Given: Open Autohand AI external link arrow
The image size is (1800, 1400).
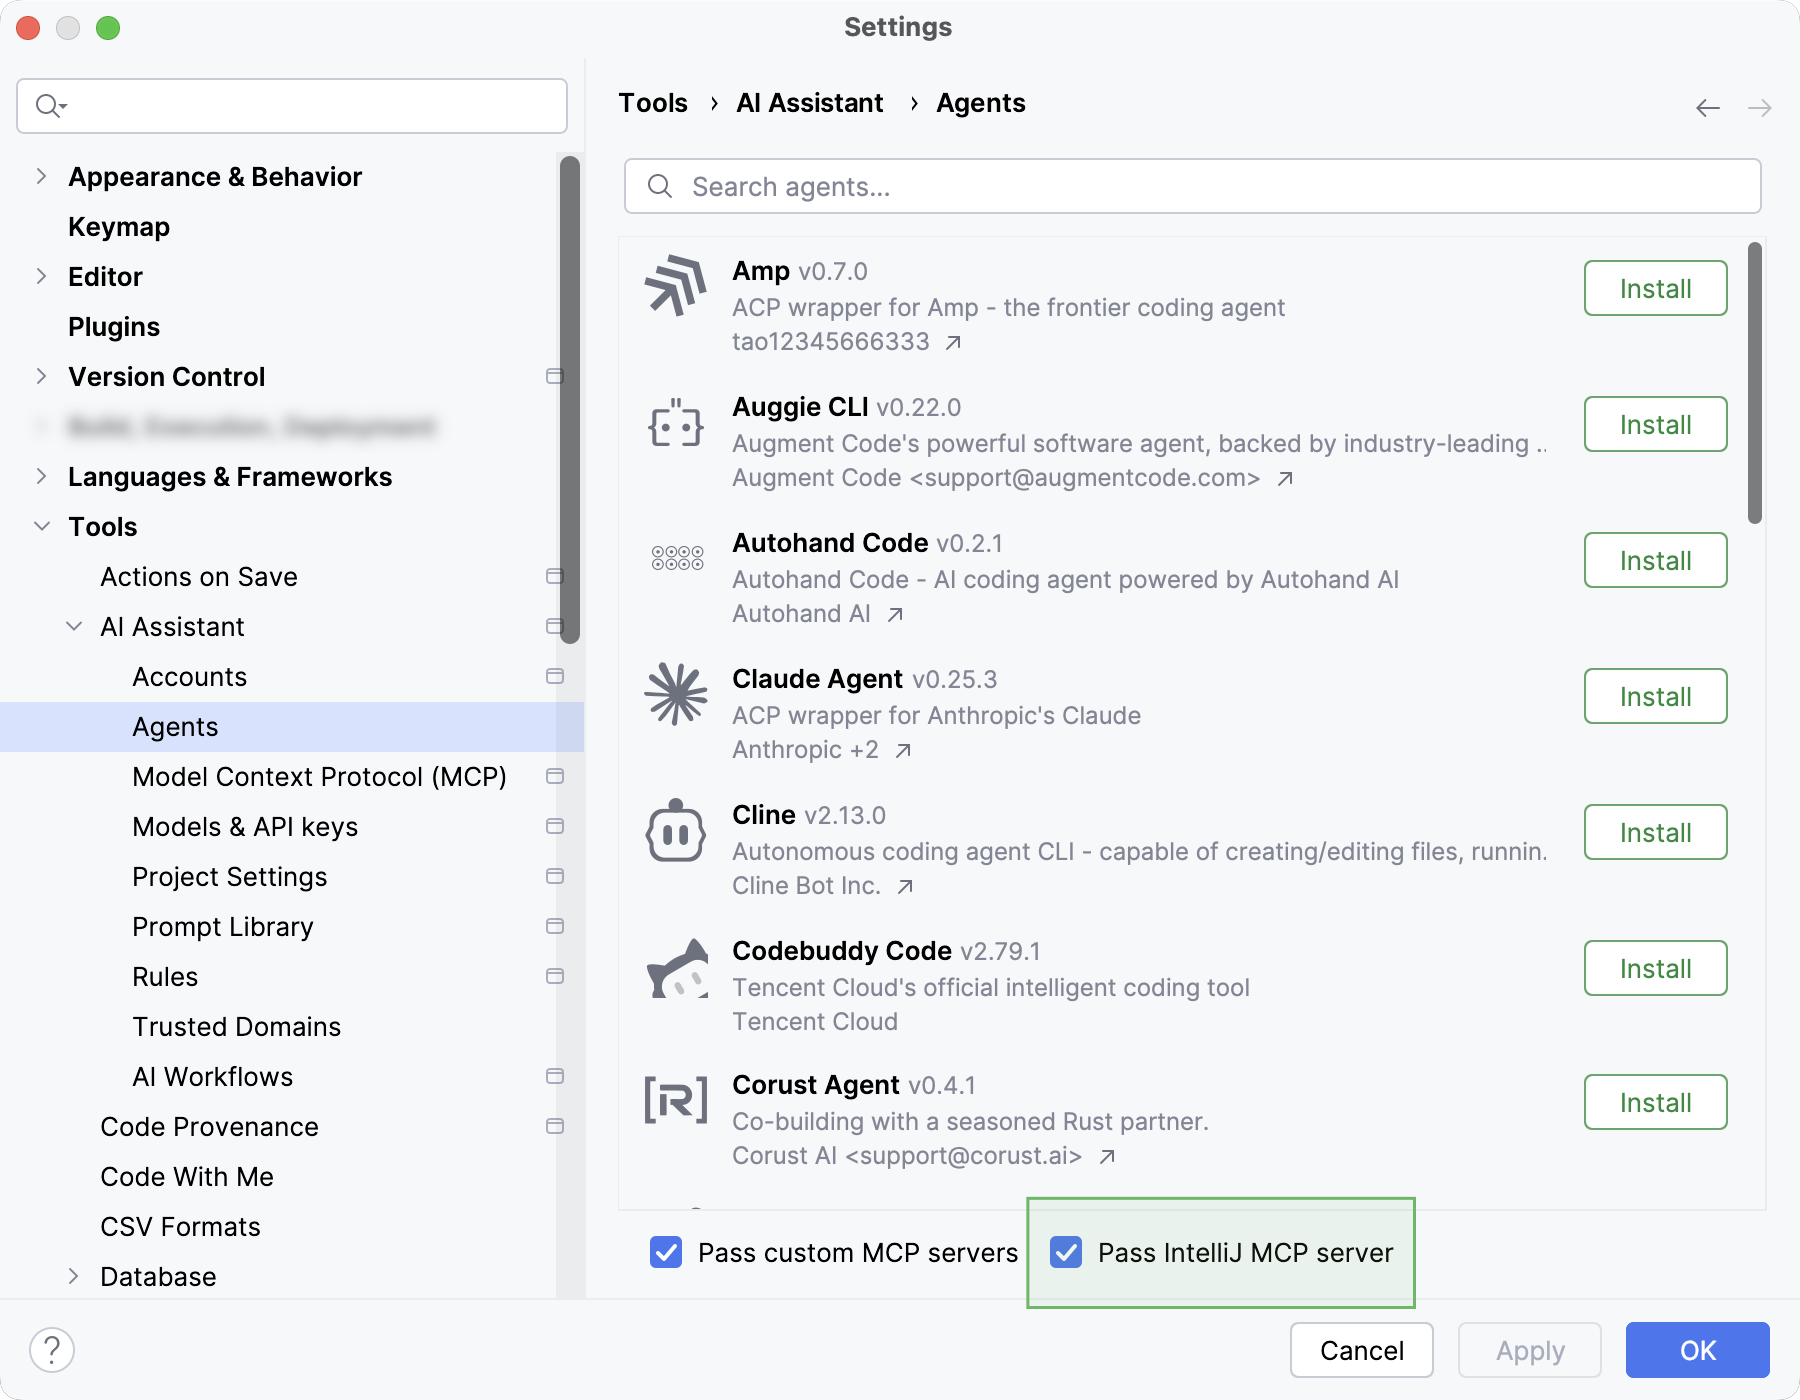Looking at the screenshot, I should [895, 614].
